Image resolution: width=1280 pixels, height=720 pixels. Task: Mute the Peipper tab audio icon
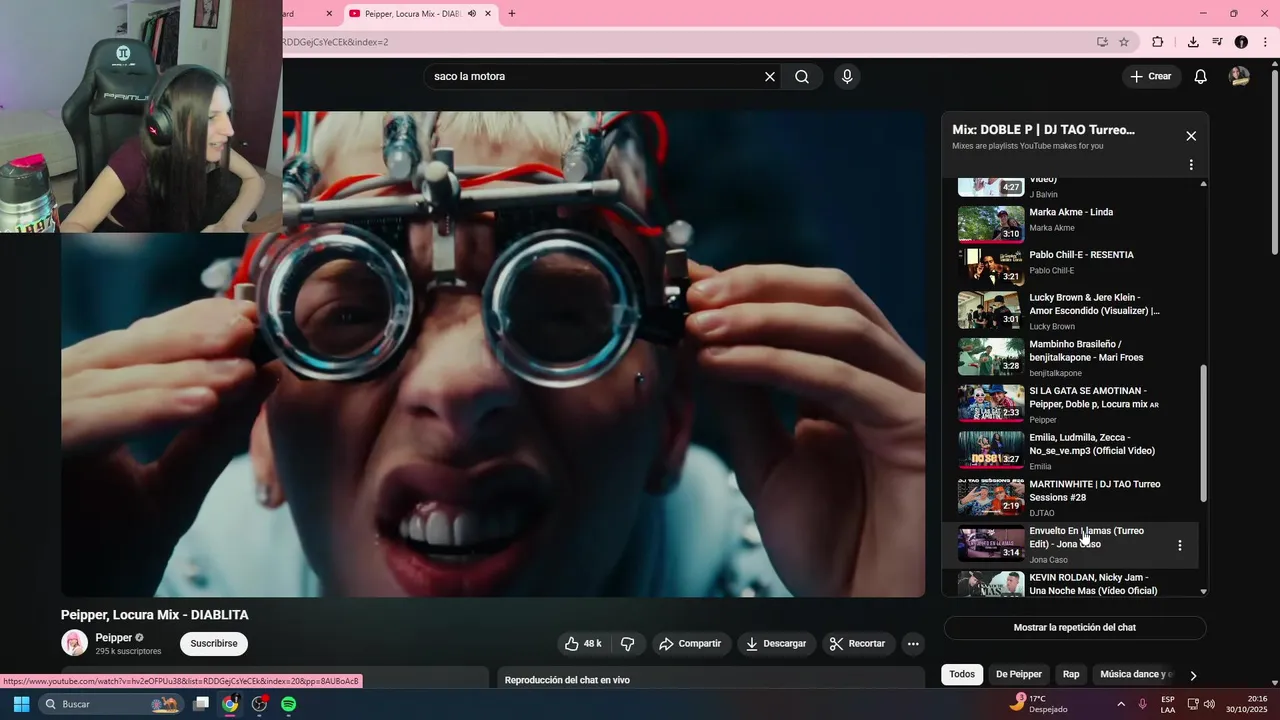click(472, 14)
